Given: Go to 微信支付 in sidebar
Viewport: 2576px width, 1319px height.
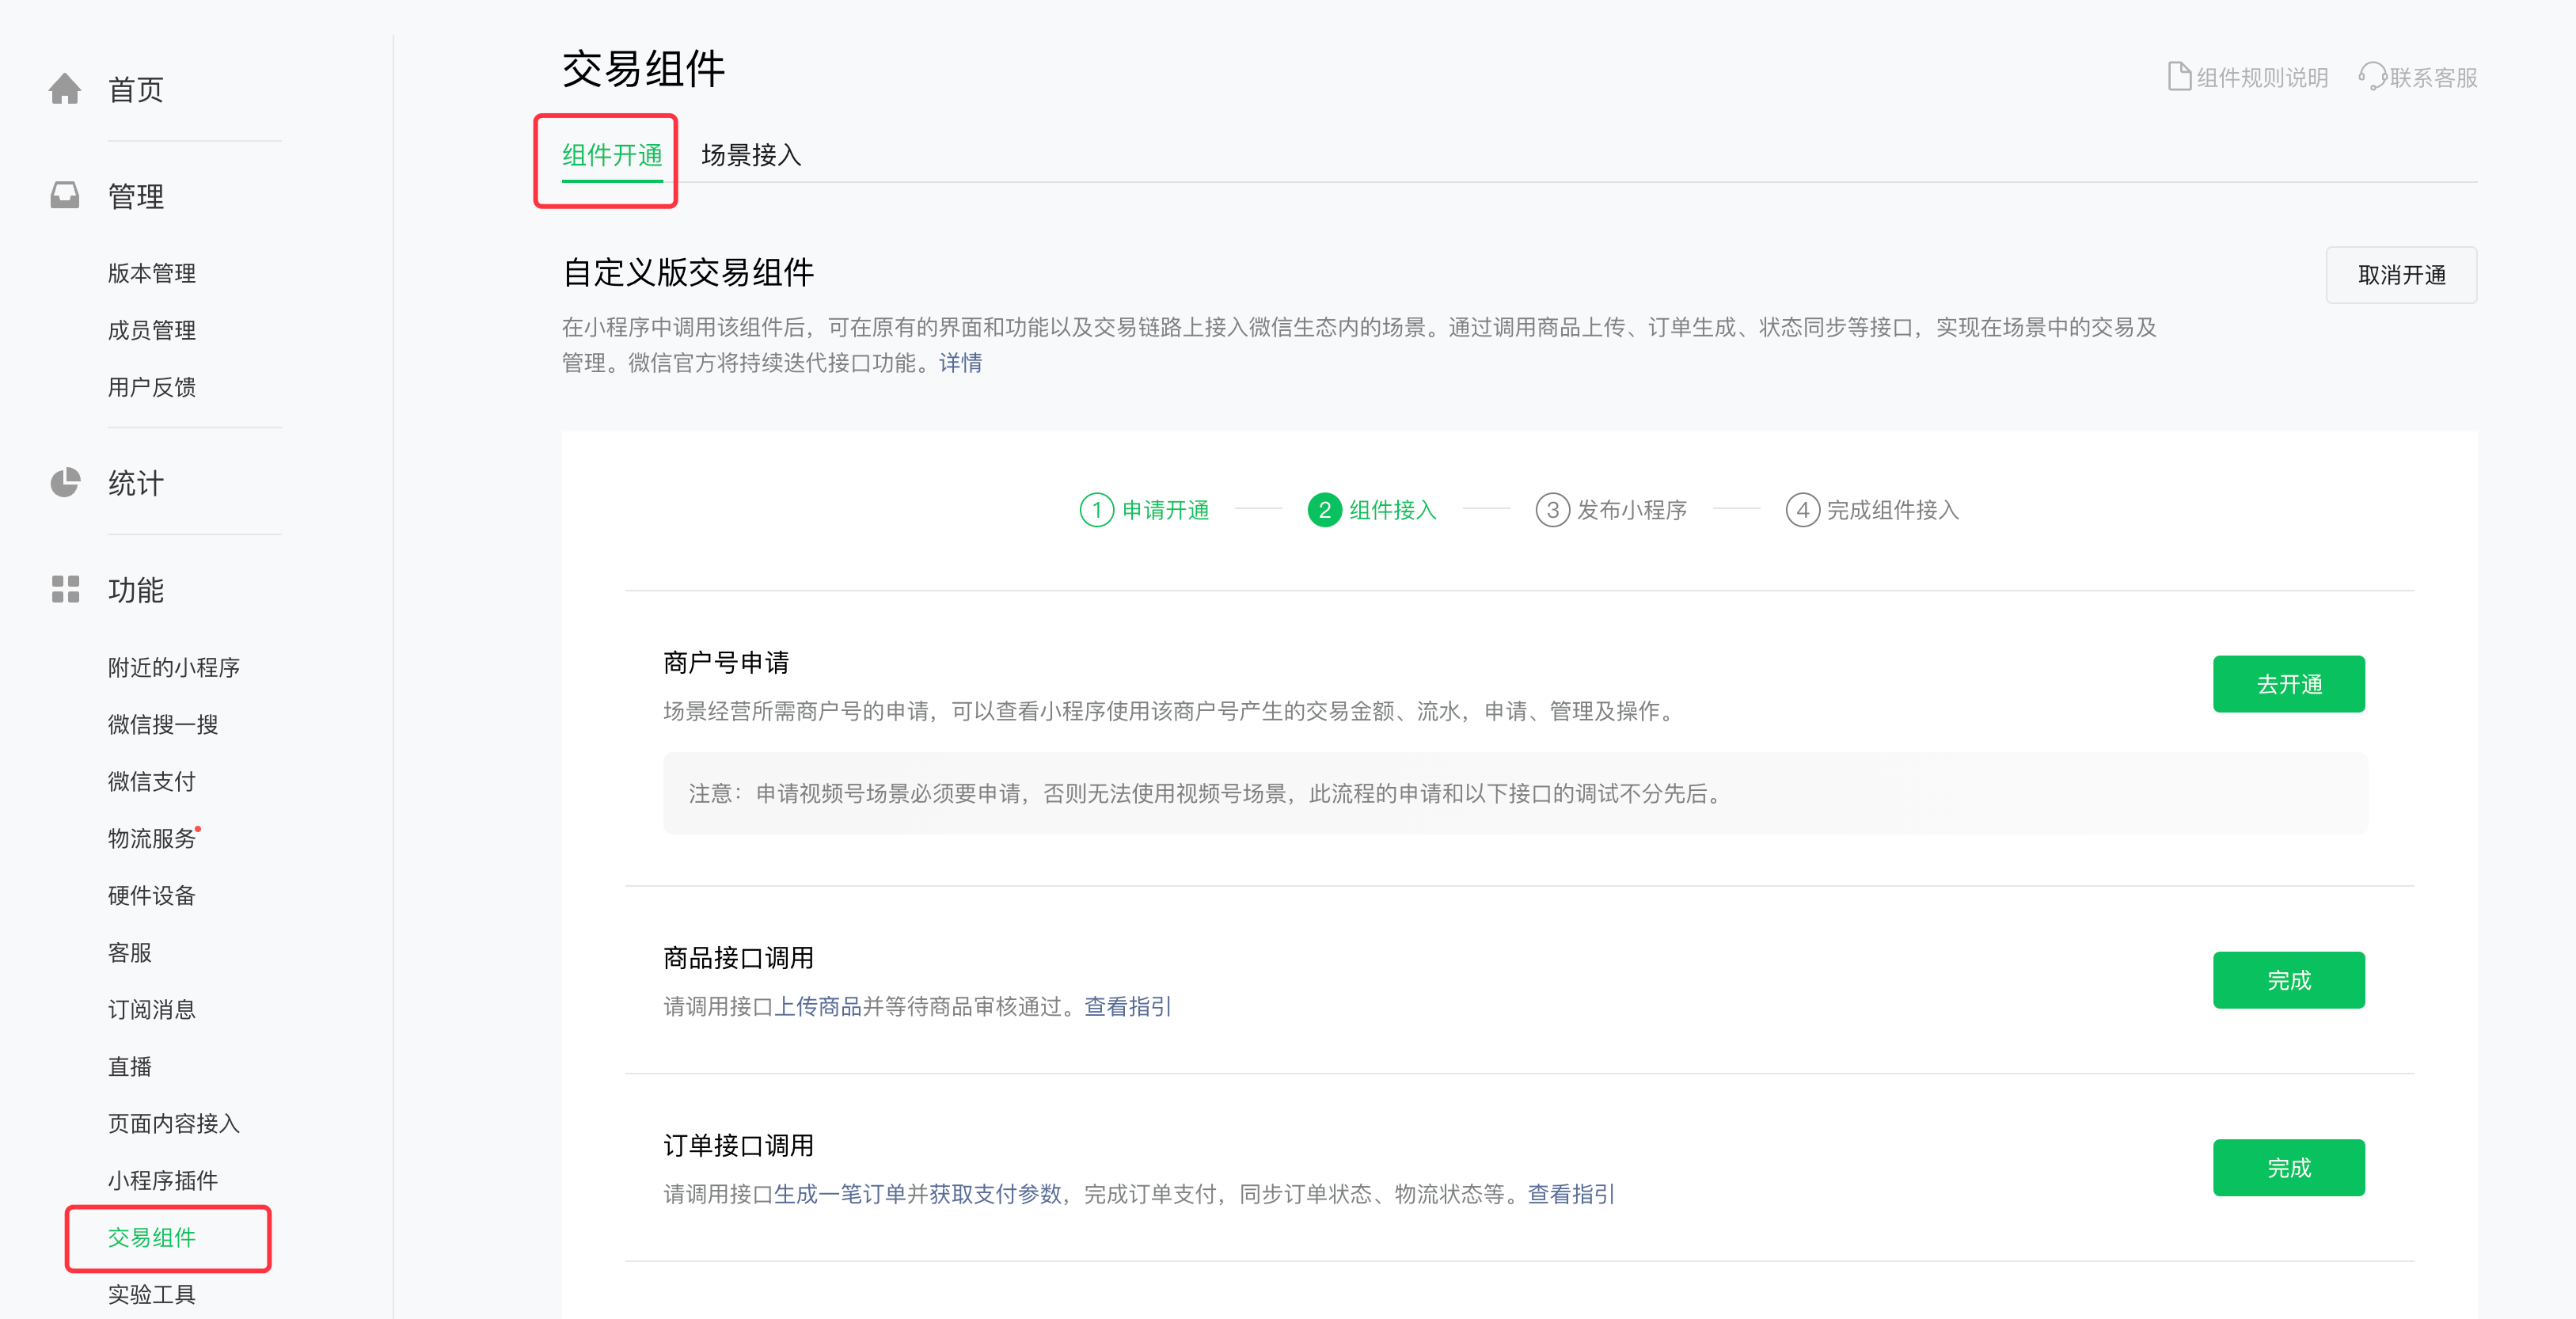Looking at the screenshot, I should 152,781.
